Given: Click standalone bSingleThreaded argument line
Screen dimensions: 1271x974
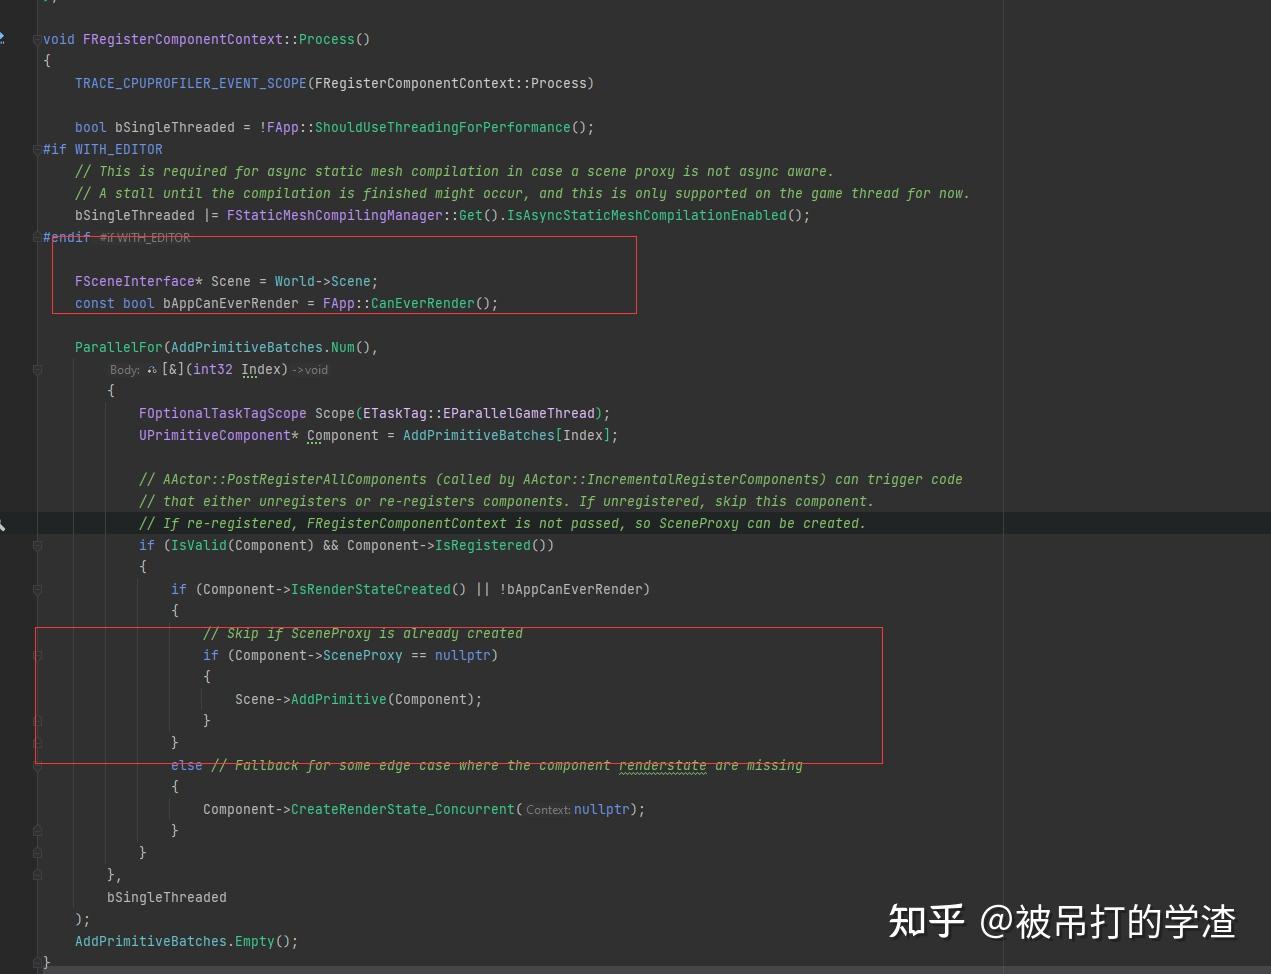Looking at the screenshot, I should [167, 897].
